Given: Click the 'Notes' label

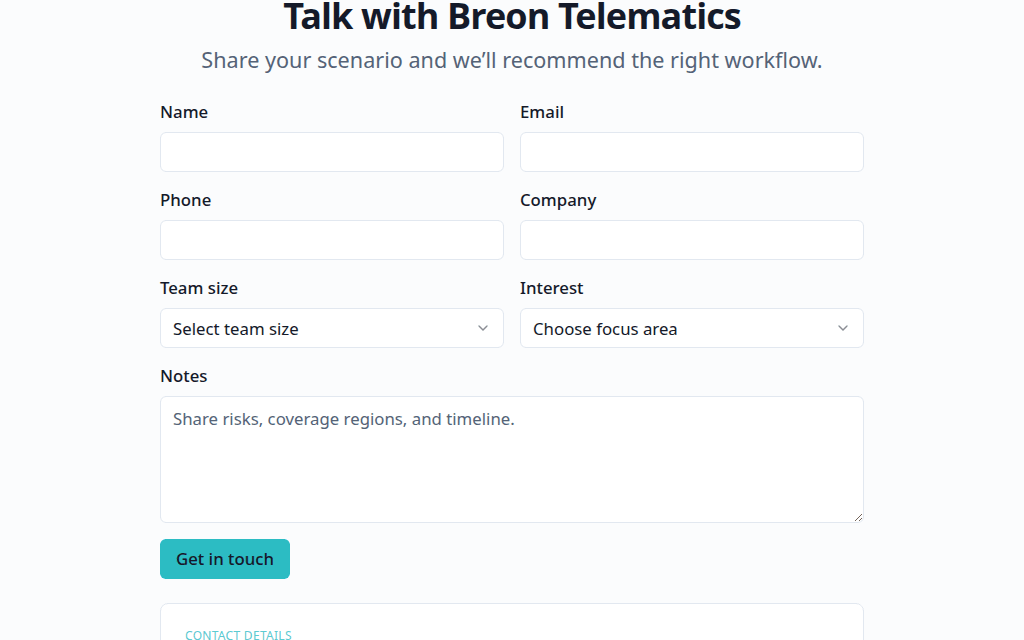Looking at the screenshot, I should pos(184,376).
